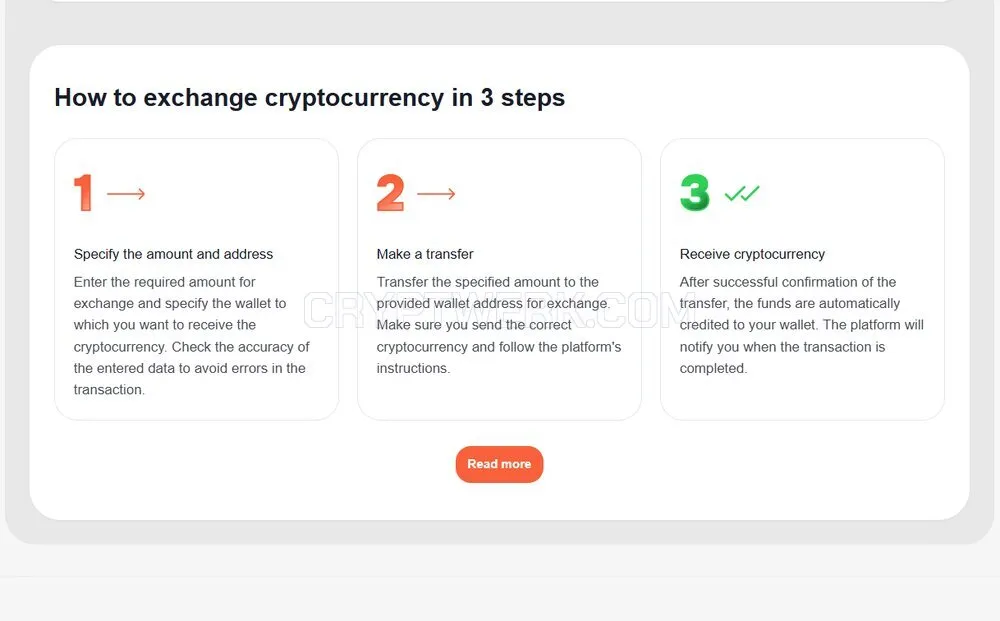This screenshot has width=1000, height=621.
Task: Click the second step card
Action: (x=499, y=279)
